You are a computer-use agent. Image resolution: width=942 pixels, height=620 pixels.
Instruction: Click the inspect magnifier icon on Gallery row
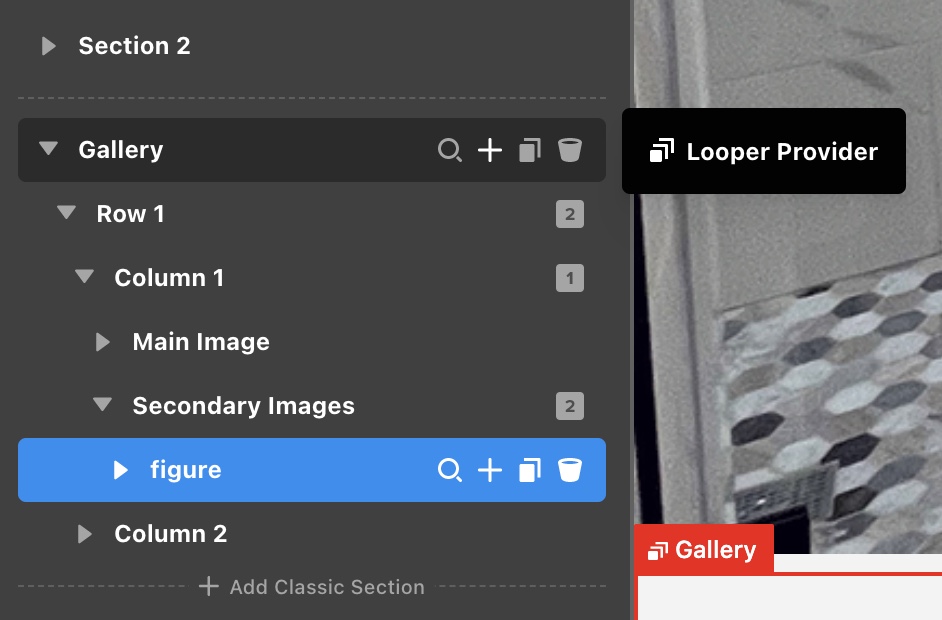point(450,151)
